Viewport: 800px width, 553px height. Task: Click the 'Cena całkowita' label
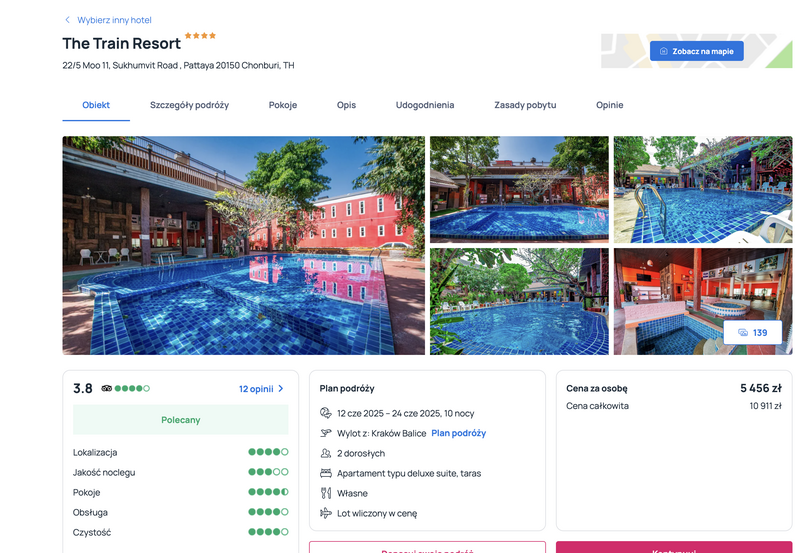(597, 406)
